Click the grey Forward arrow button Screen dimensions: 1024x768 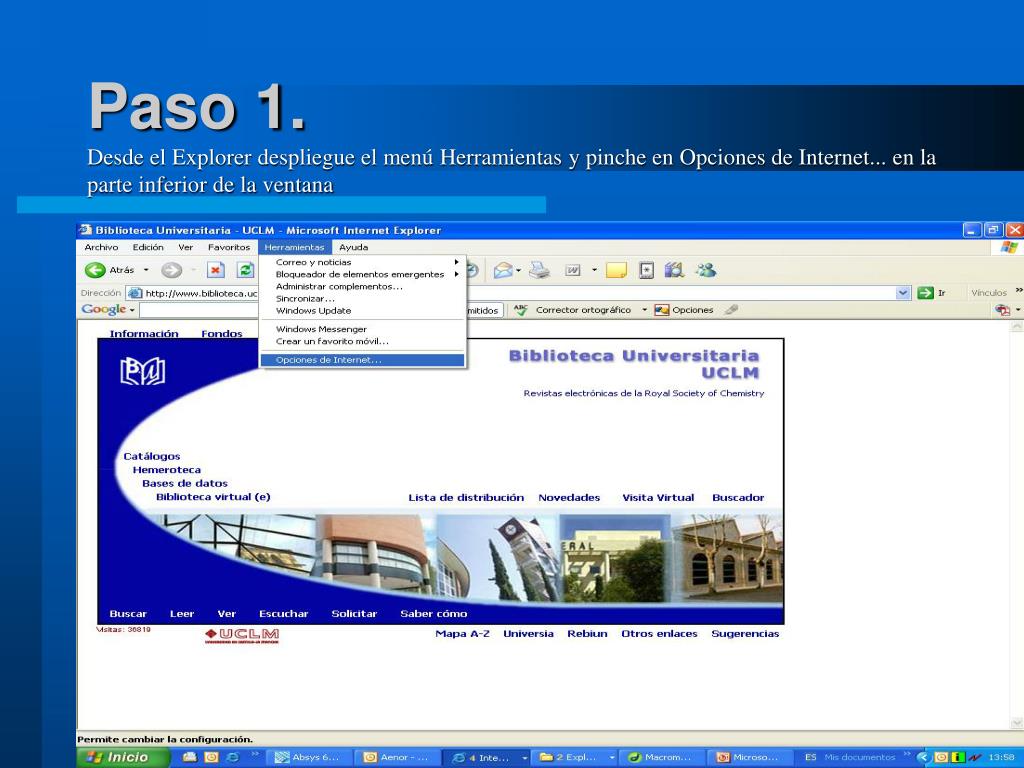pyautogui.click(x=171, y=270)
